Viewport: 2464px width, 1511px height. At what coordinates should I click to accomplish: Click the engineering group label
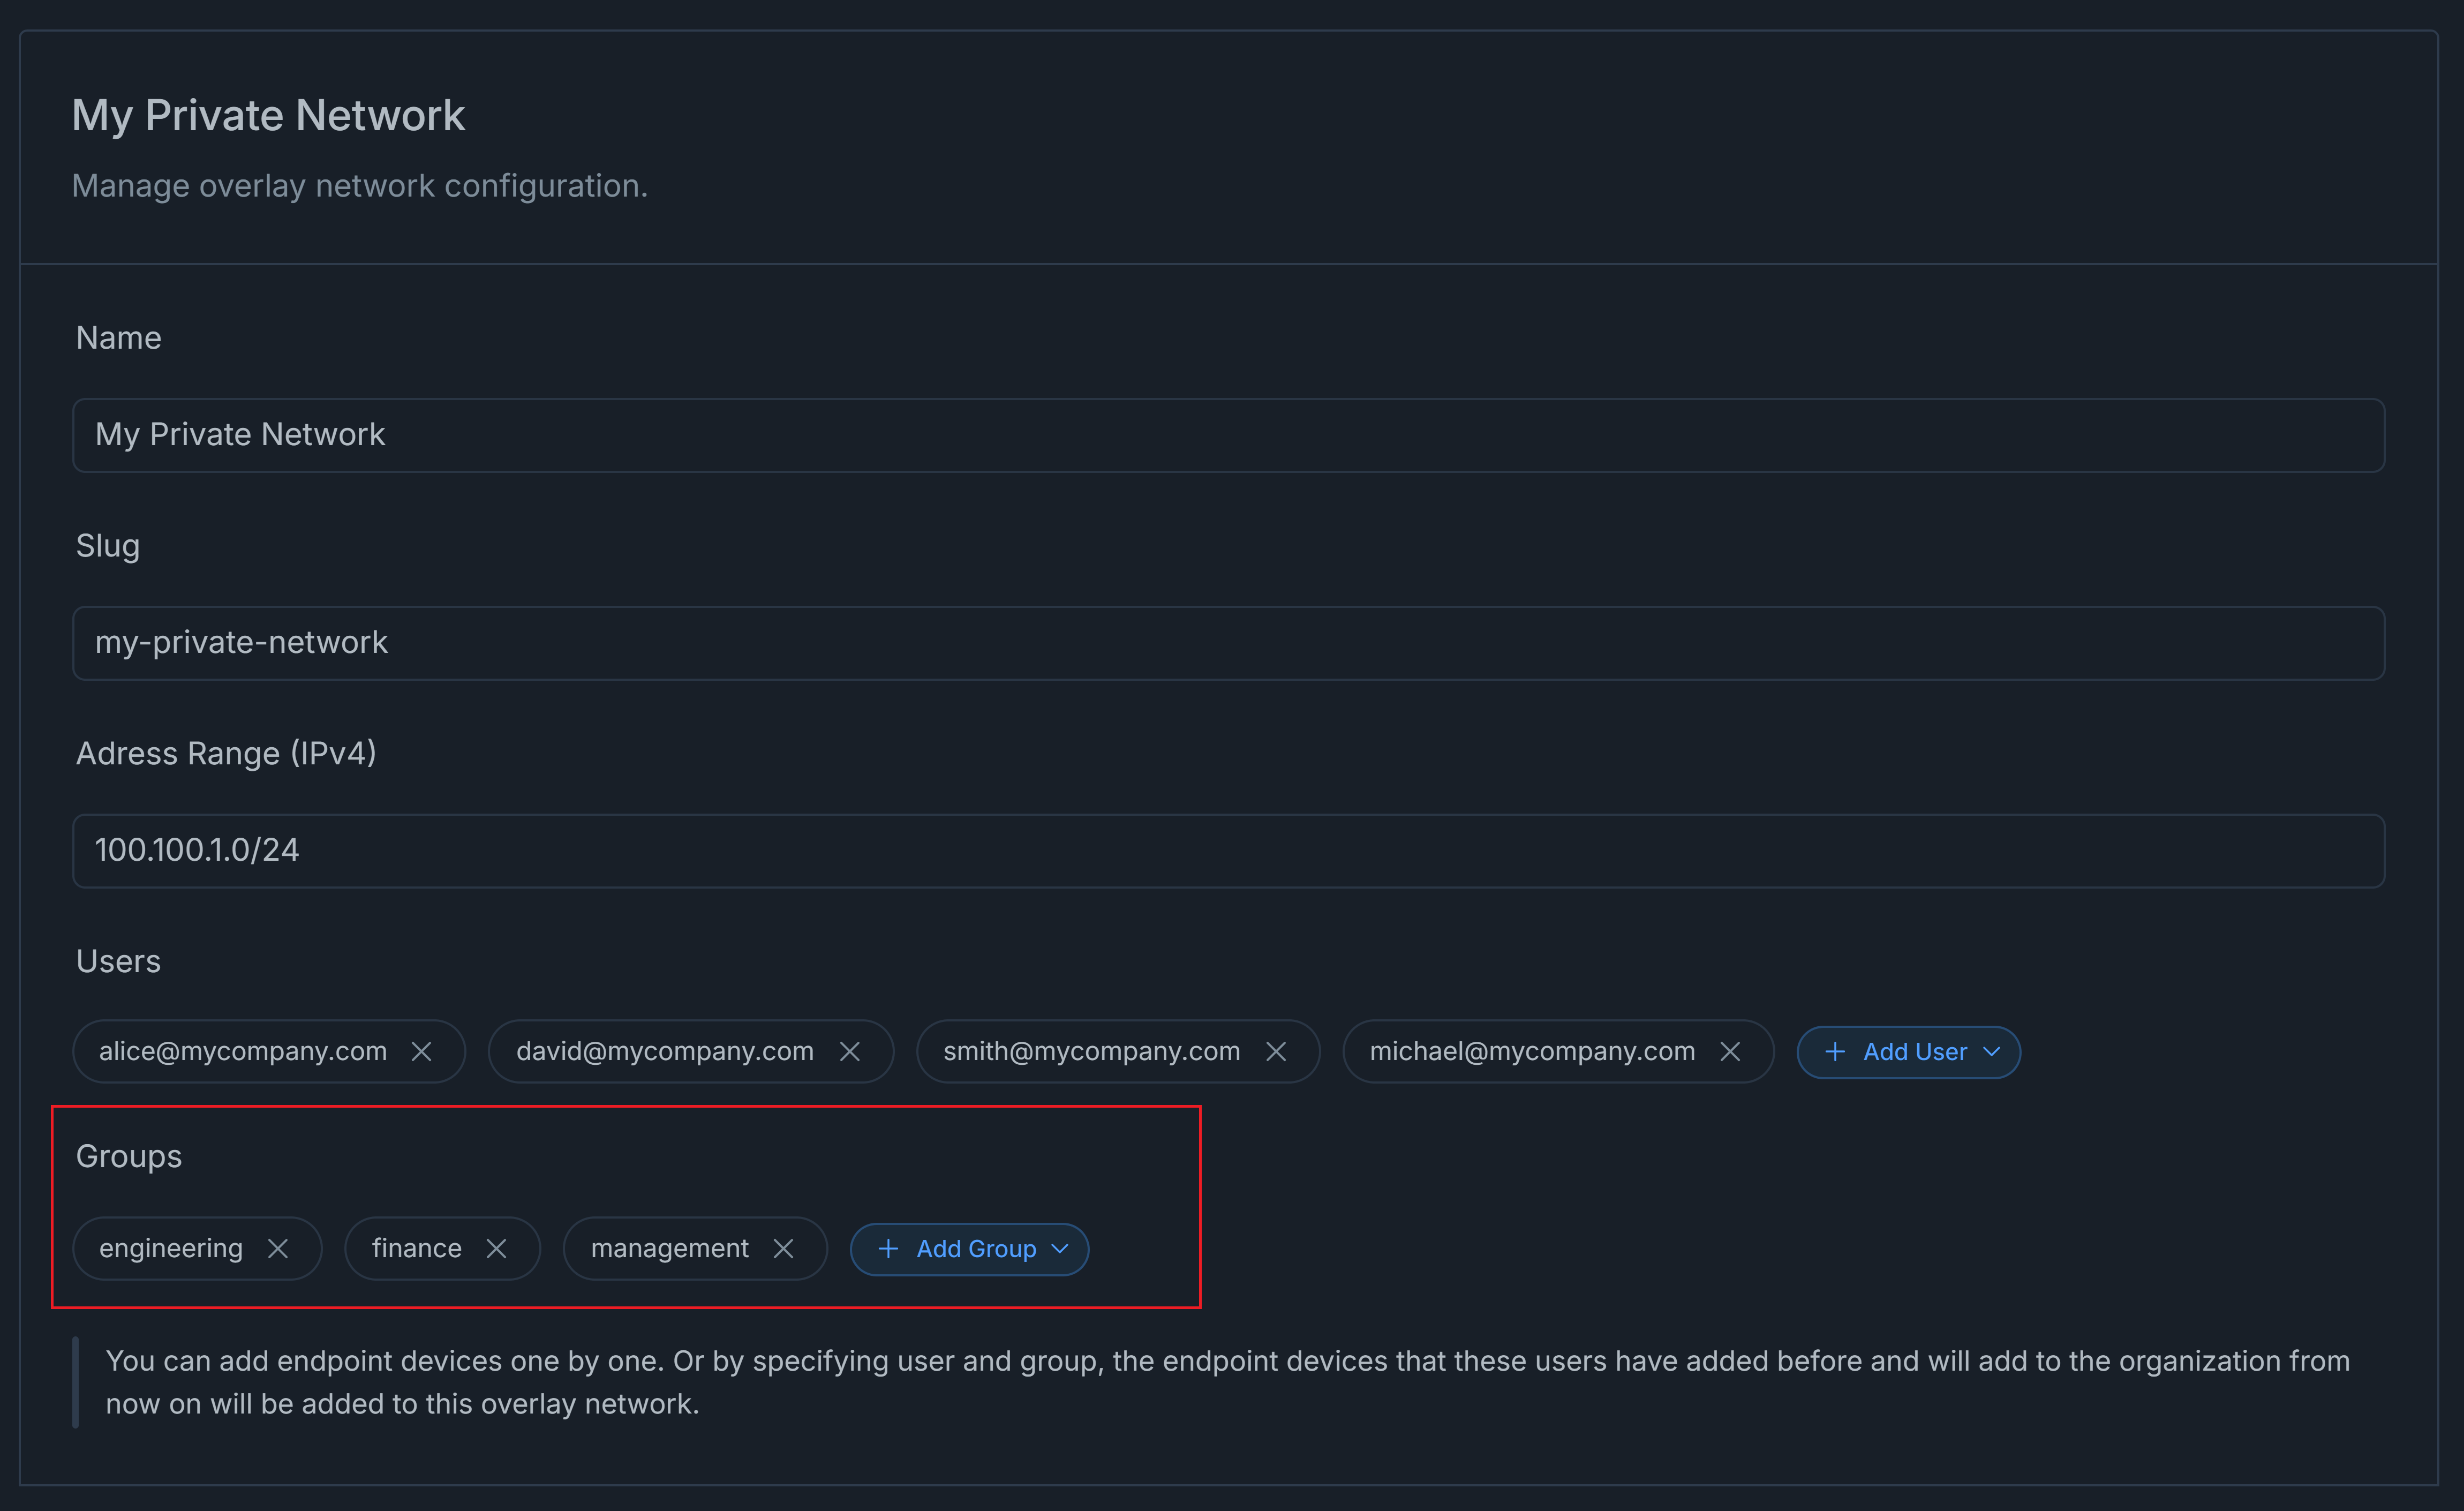pos(171,1248)
